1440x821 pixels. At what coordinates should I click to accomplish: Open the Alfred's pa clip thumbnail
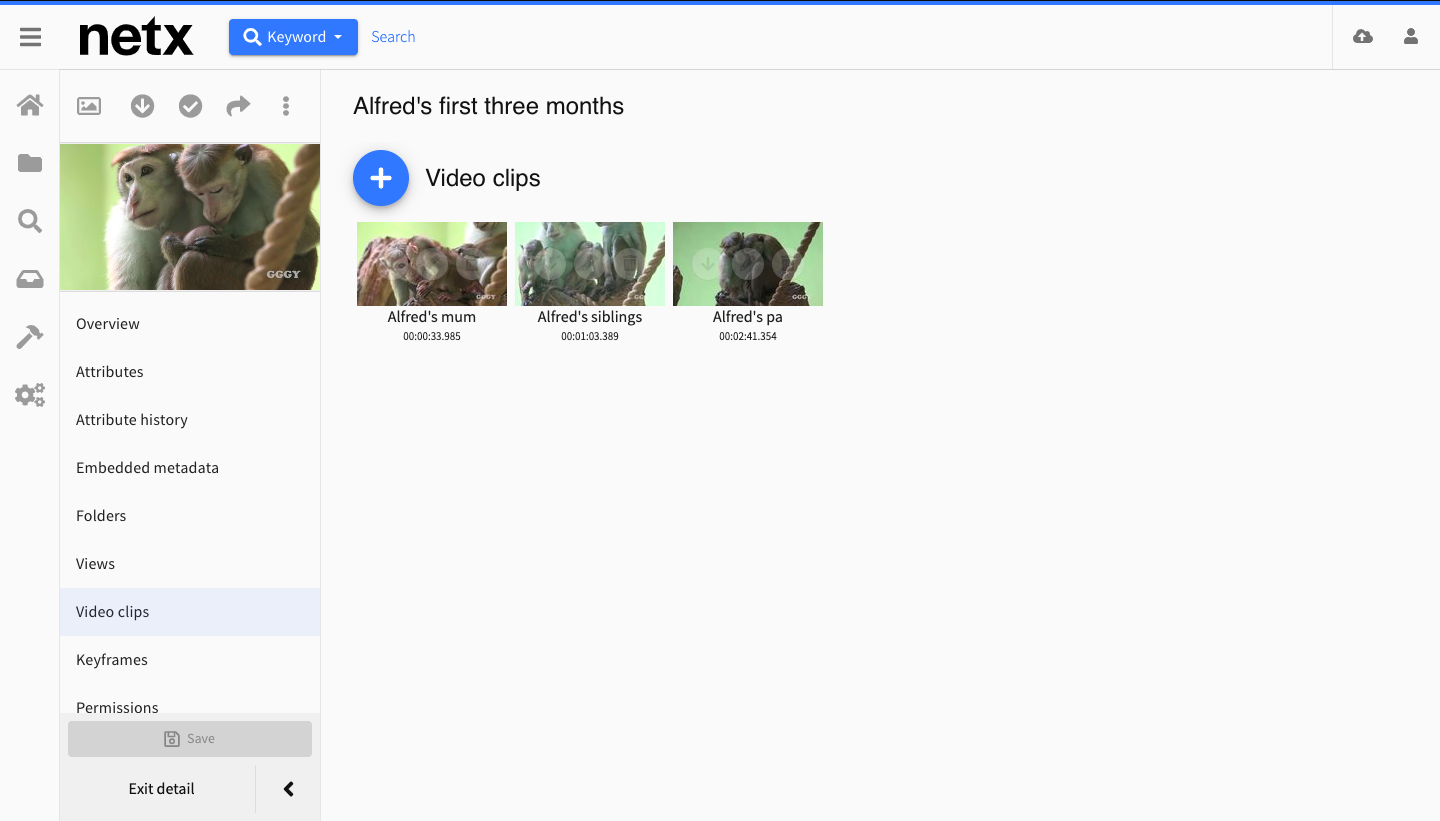(748, 264)
